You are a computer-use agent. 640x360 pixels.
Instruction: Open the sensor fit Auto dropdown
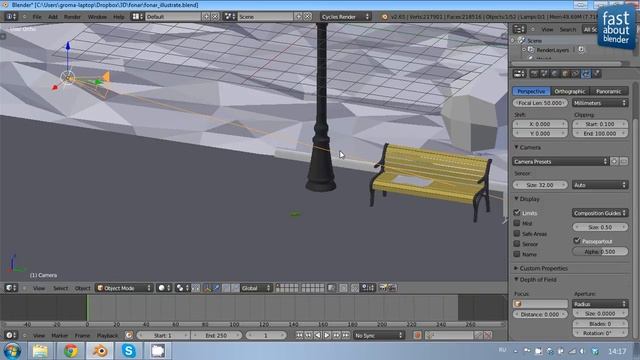(600, 185)
